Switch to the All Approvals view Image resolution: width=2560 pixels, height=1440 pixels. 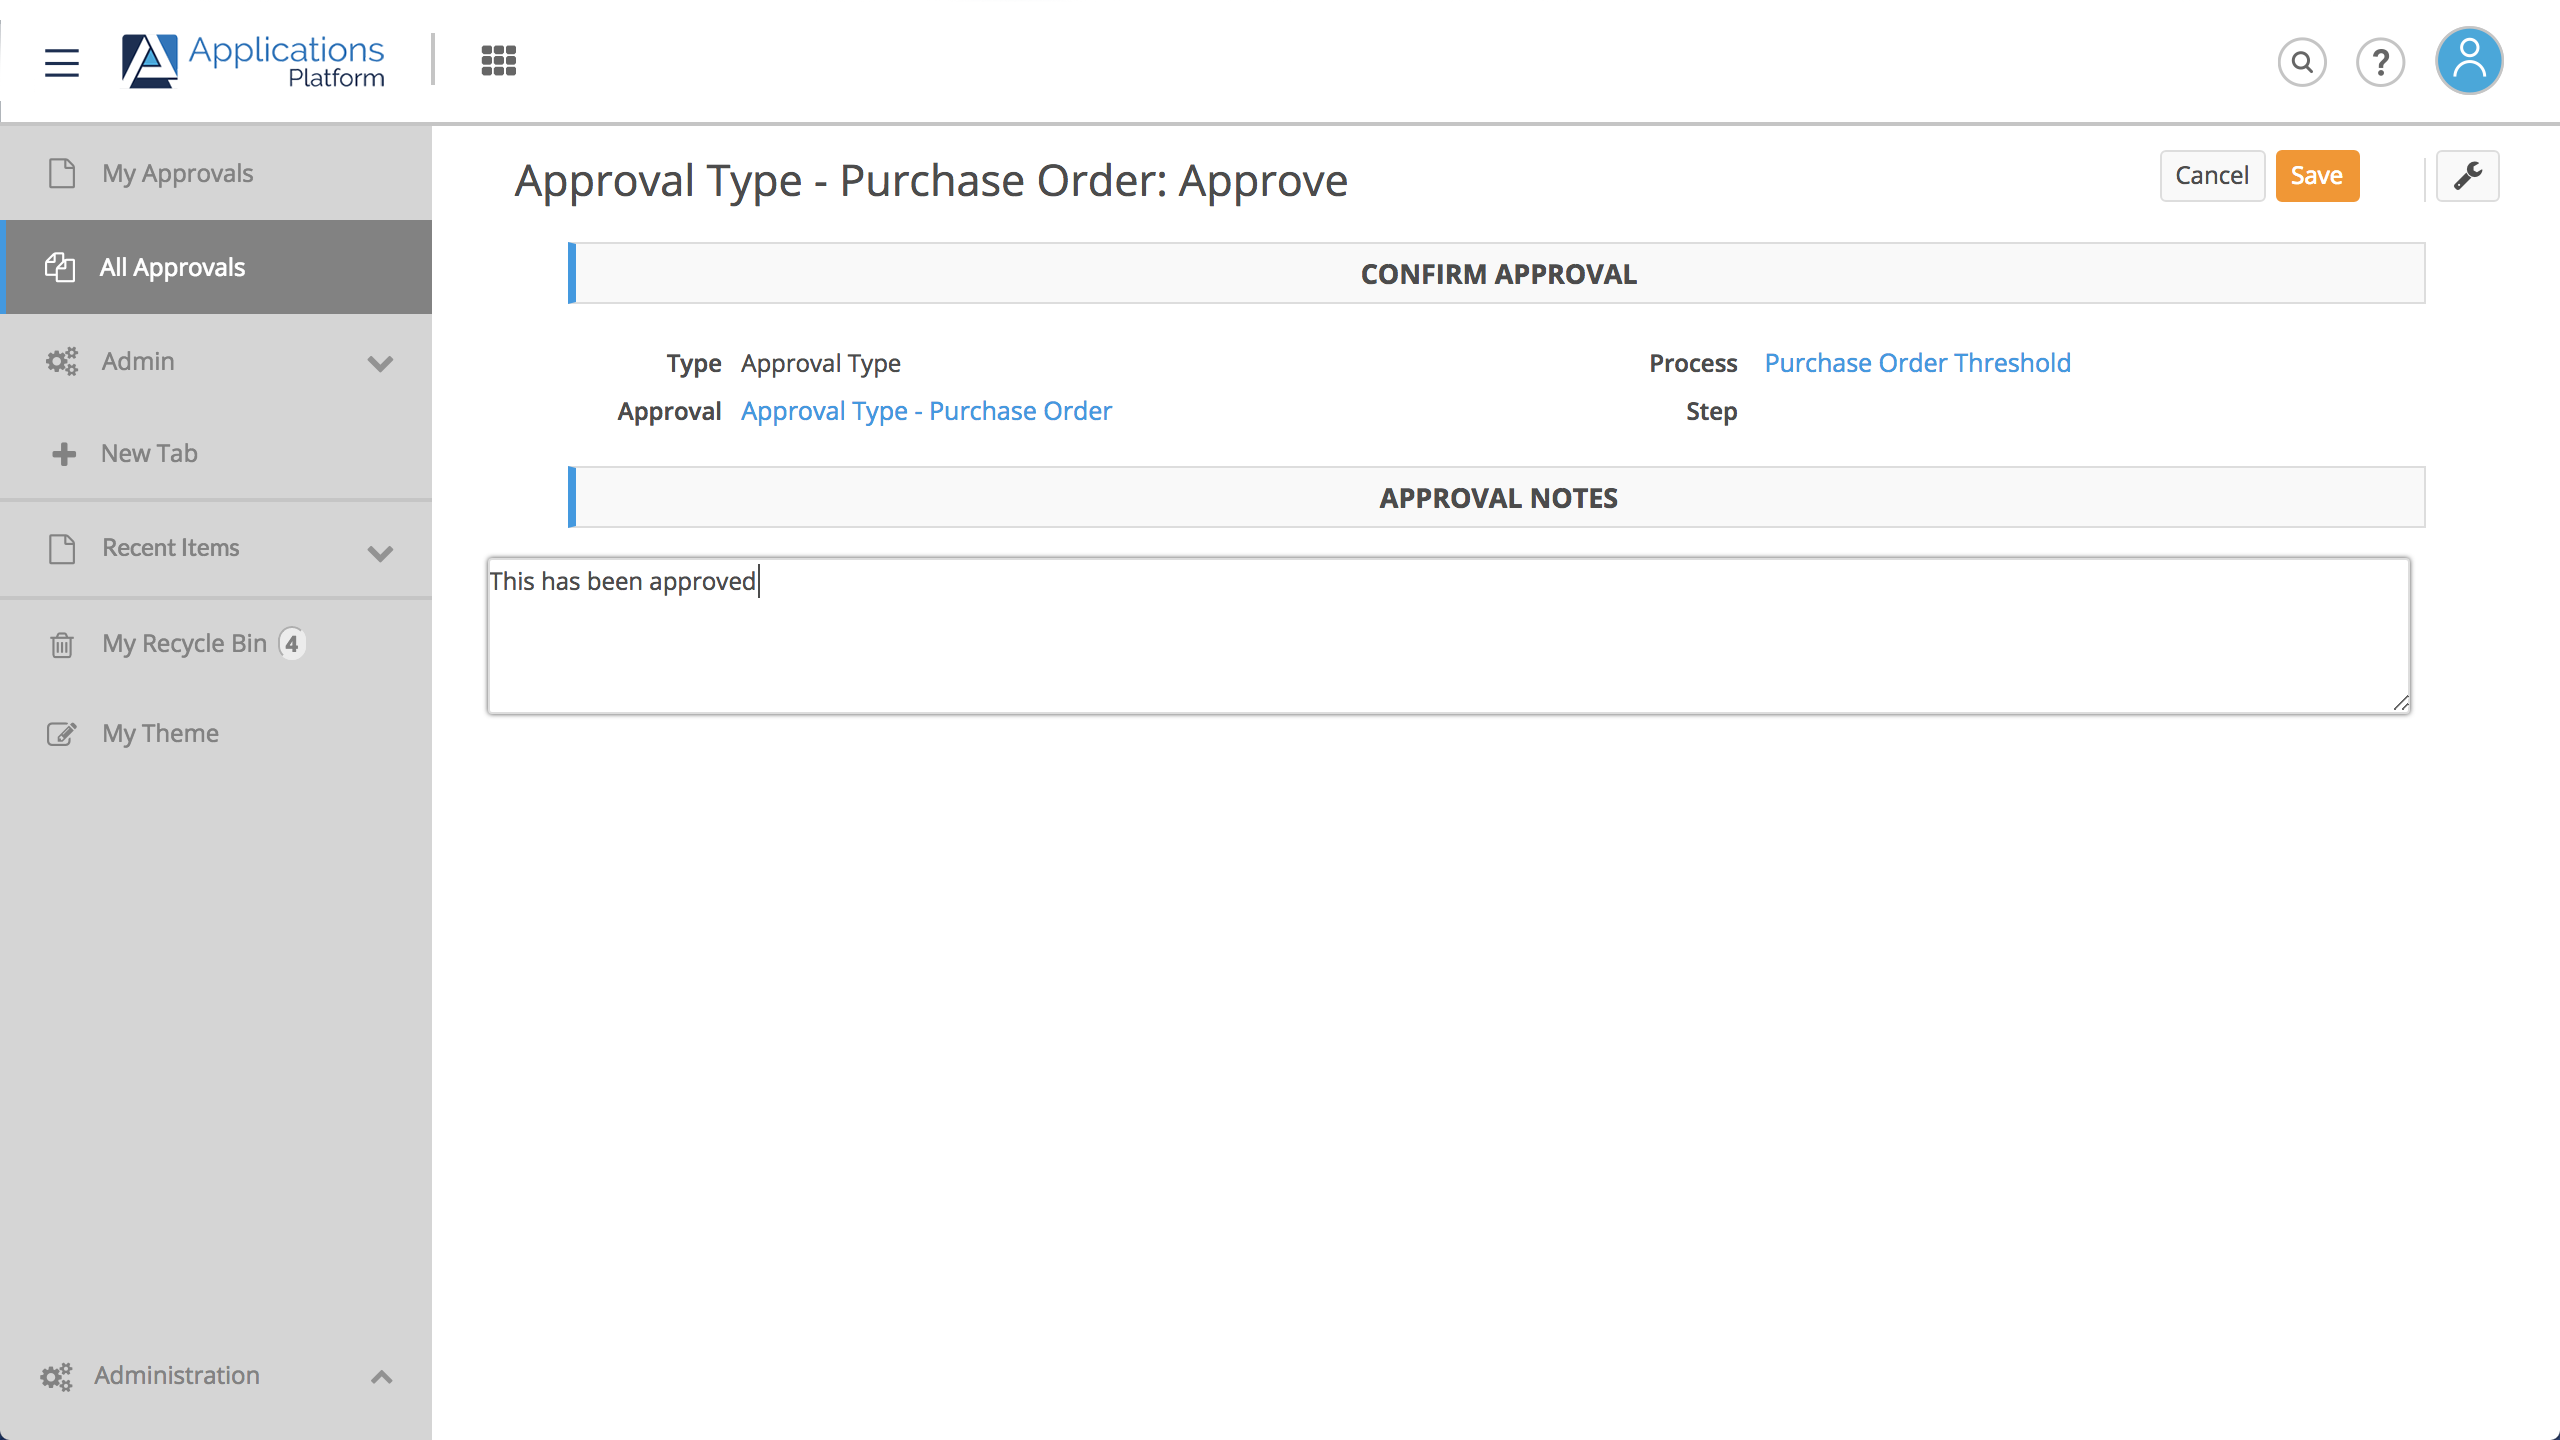click(x=171, y=267)
